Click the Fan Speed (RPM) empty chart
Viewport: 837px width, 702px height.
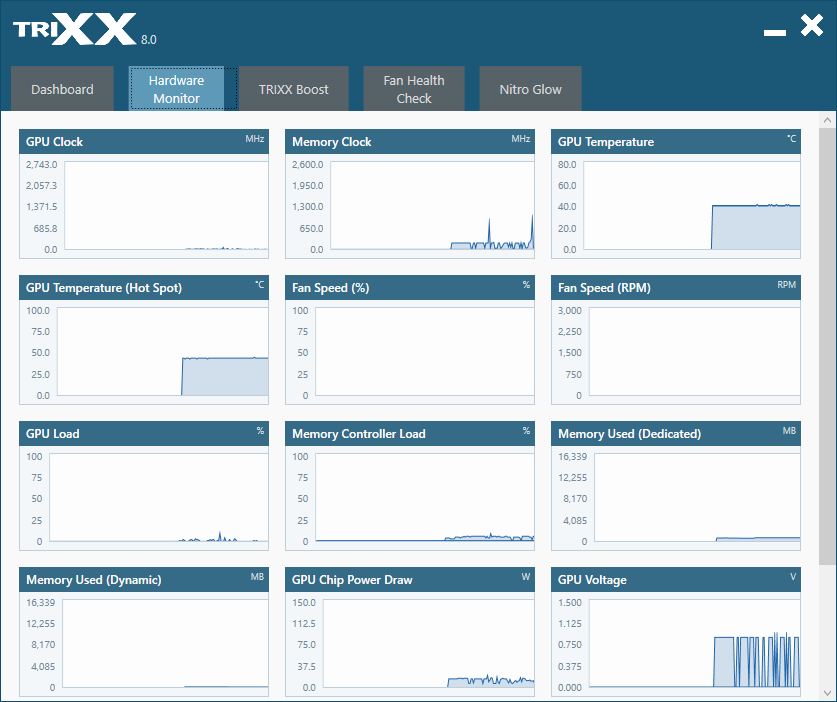(694, 352)
